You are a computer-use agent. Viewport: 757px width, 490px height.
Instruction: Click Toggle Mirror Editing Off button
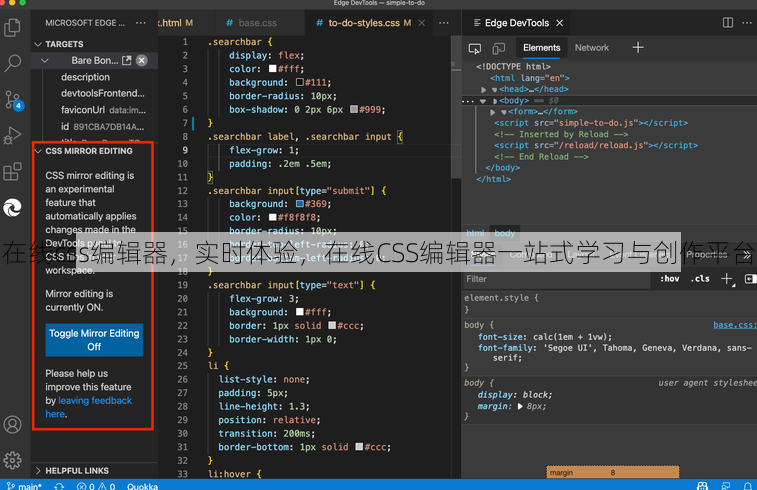94,340
